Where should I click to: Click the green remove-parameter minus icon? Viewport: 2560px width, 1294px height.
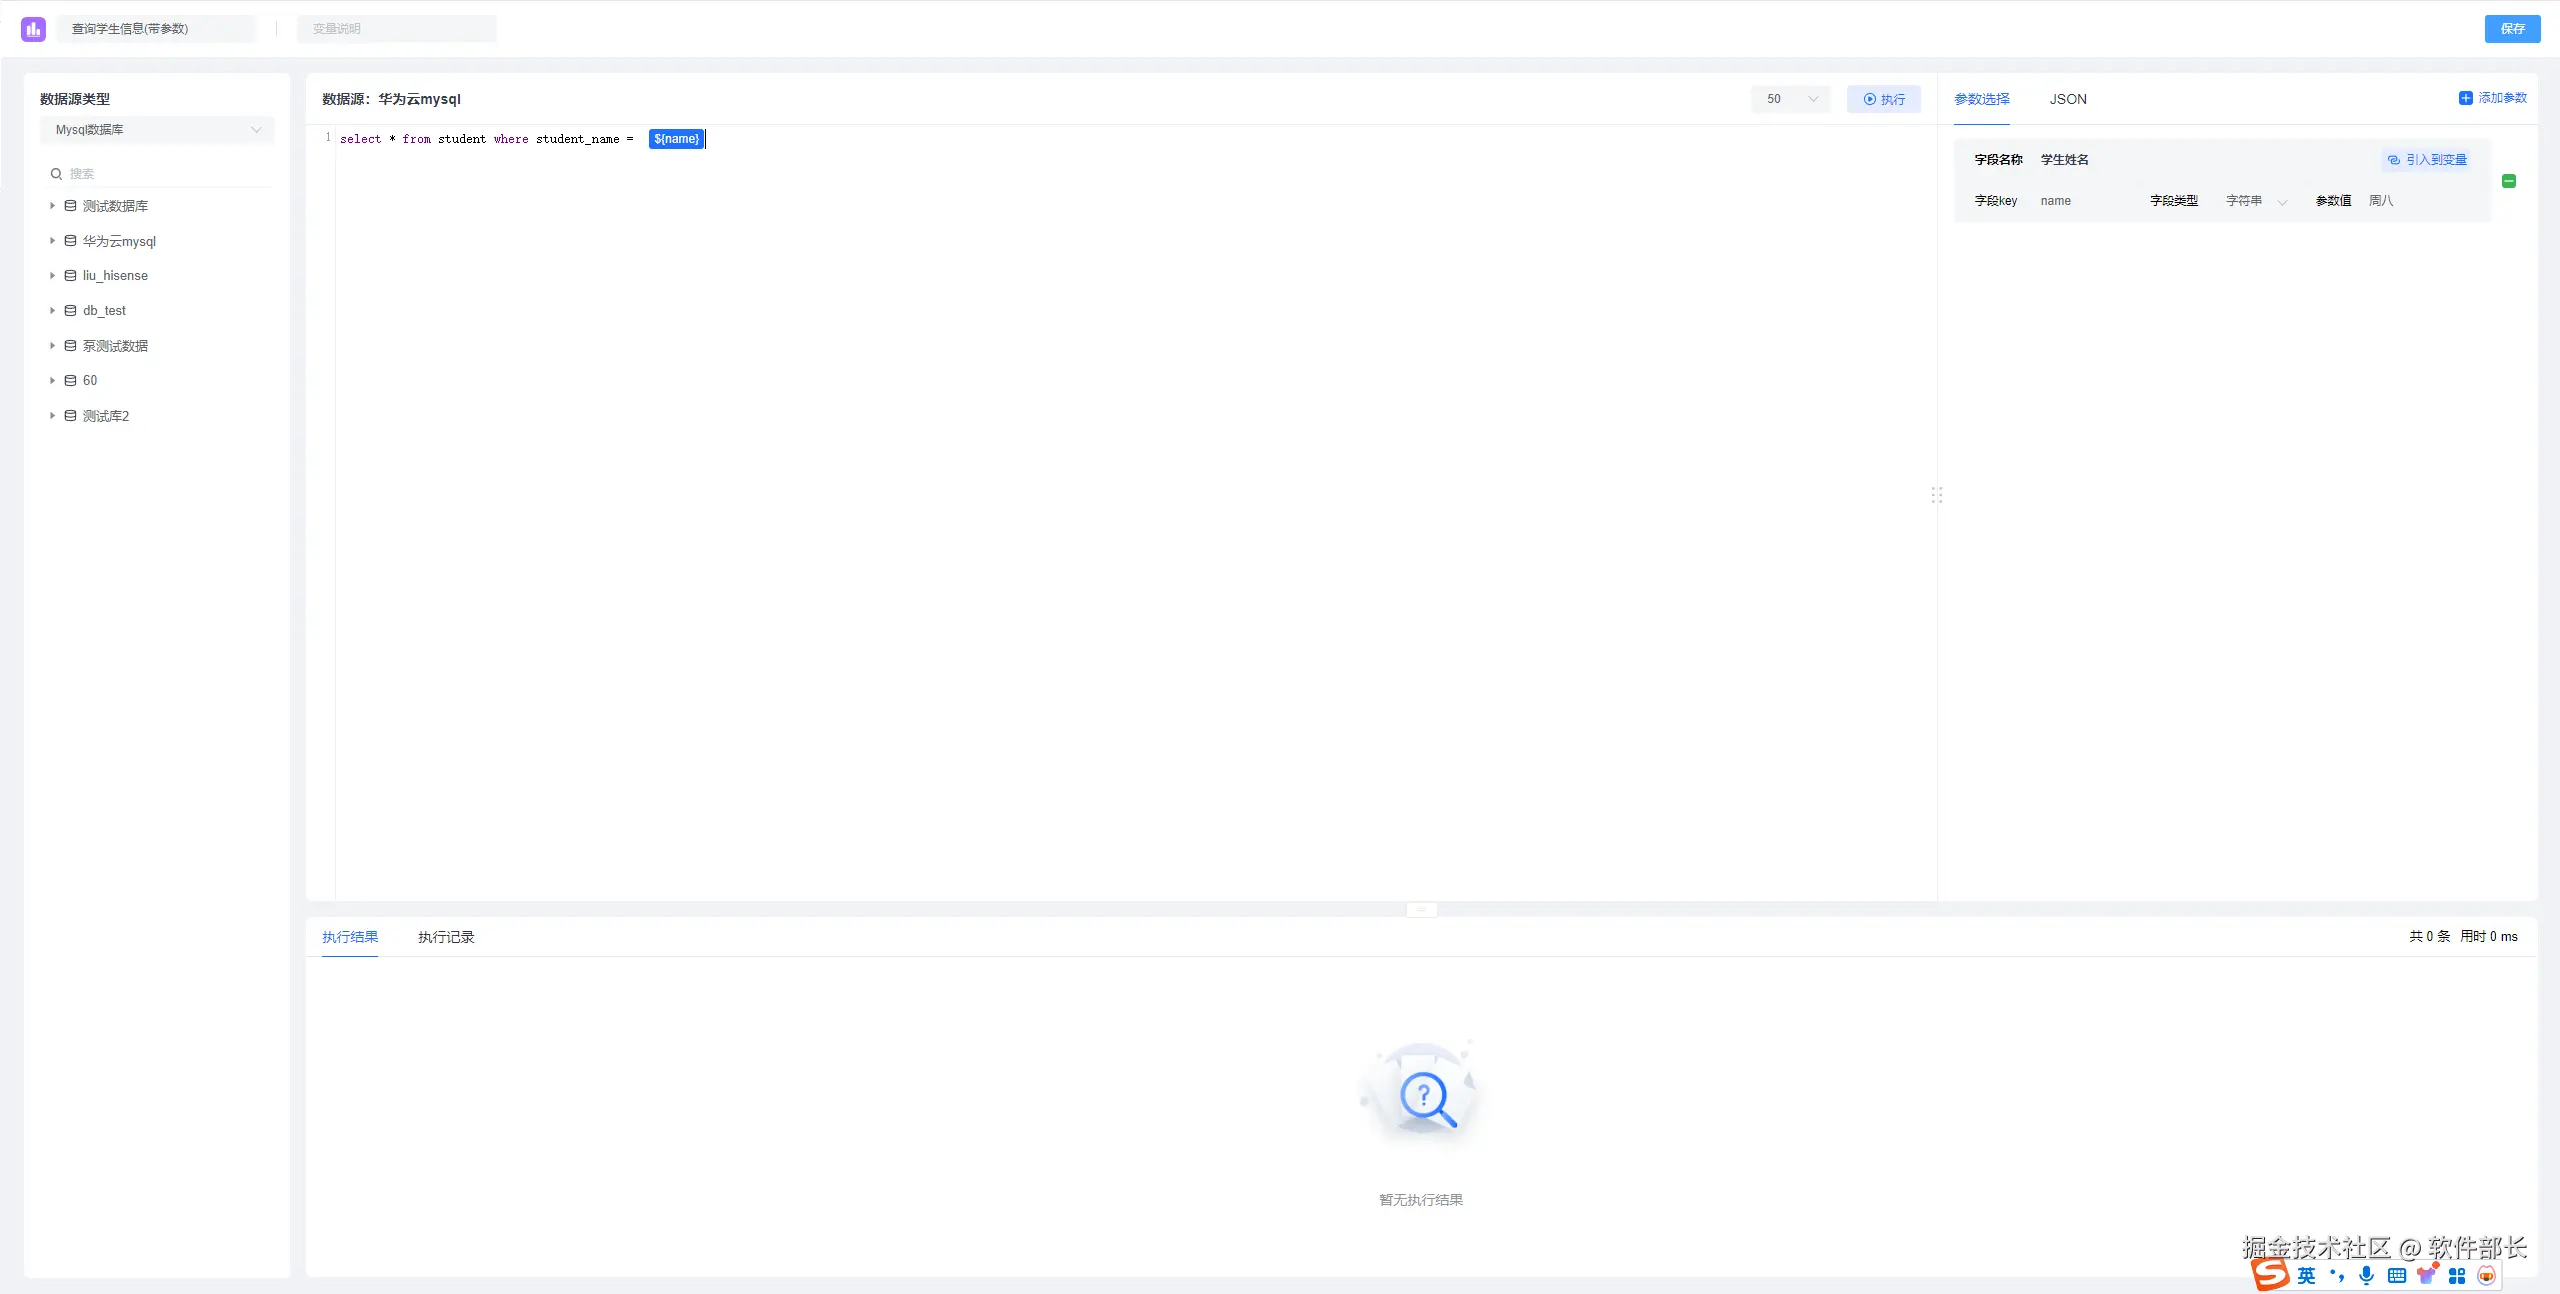[x=2508, y=181]
